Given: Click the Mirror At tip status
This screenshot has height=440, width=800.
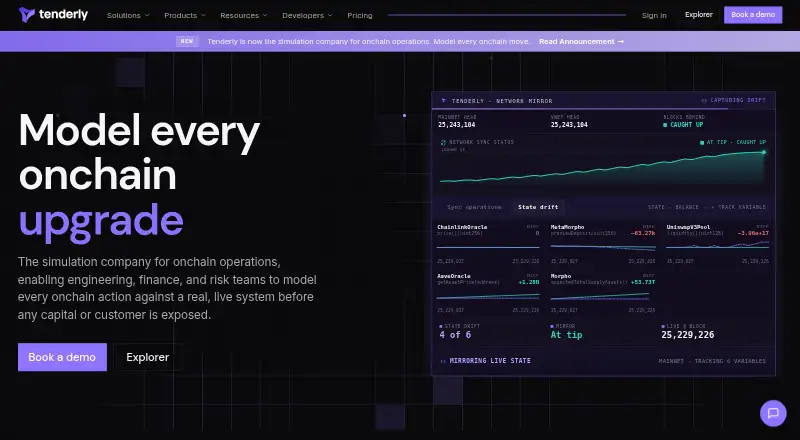Looking at the screenshot, I should point(566,335).
